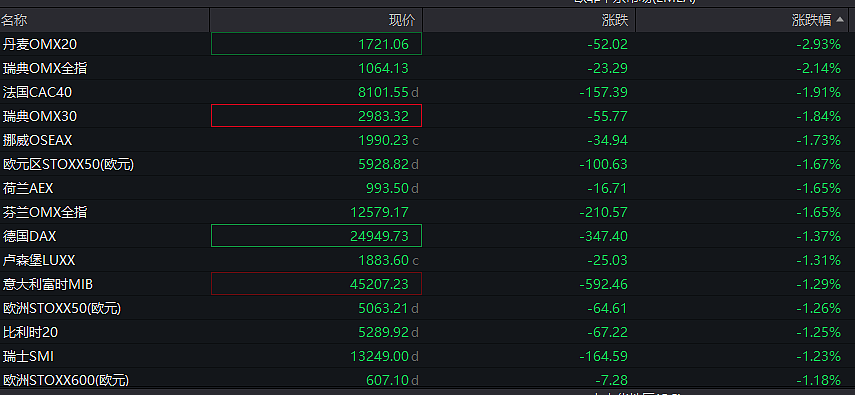This screenshot has height=395, width=855.
Task: Click change value -164.59
Action: 604,356
